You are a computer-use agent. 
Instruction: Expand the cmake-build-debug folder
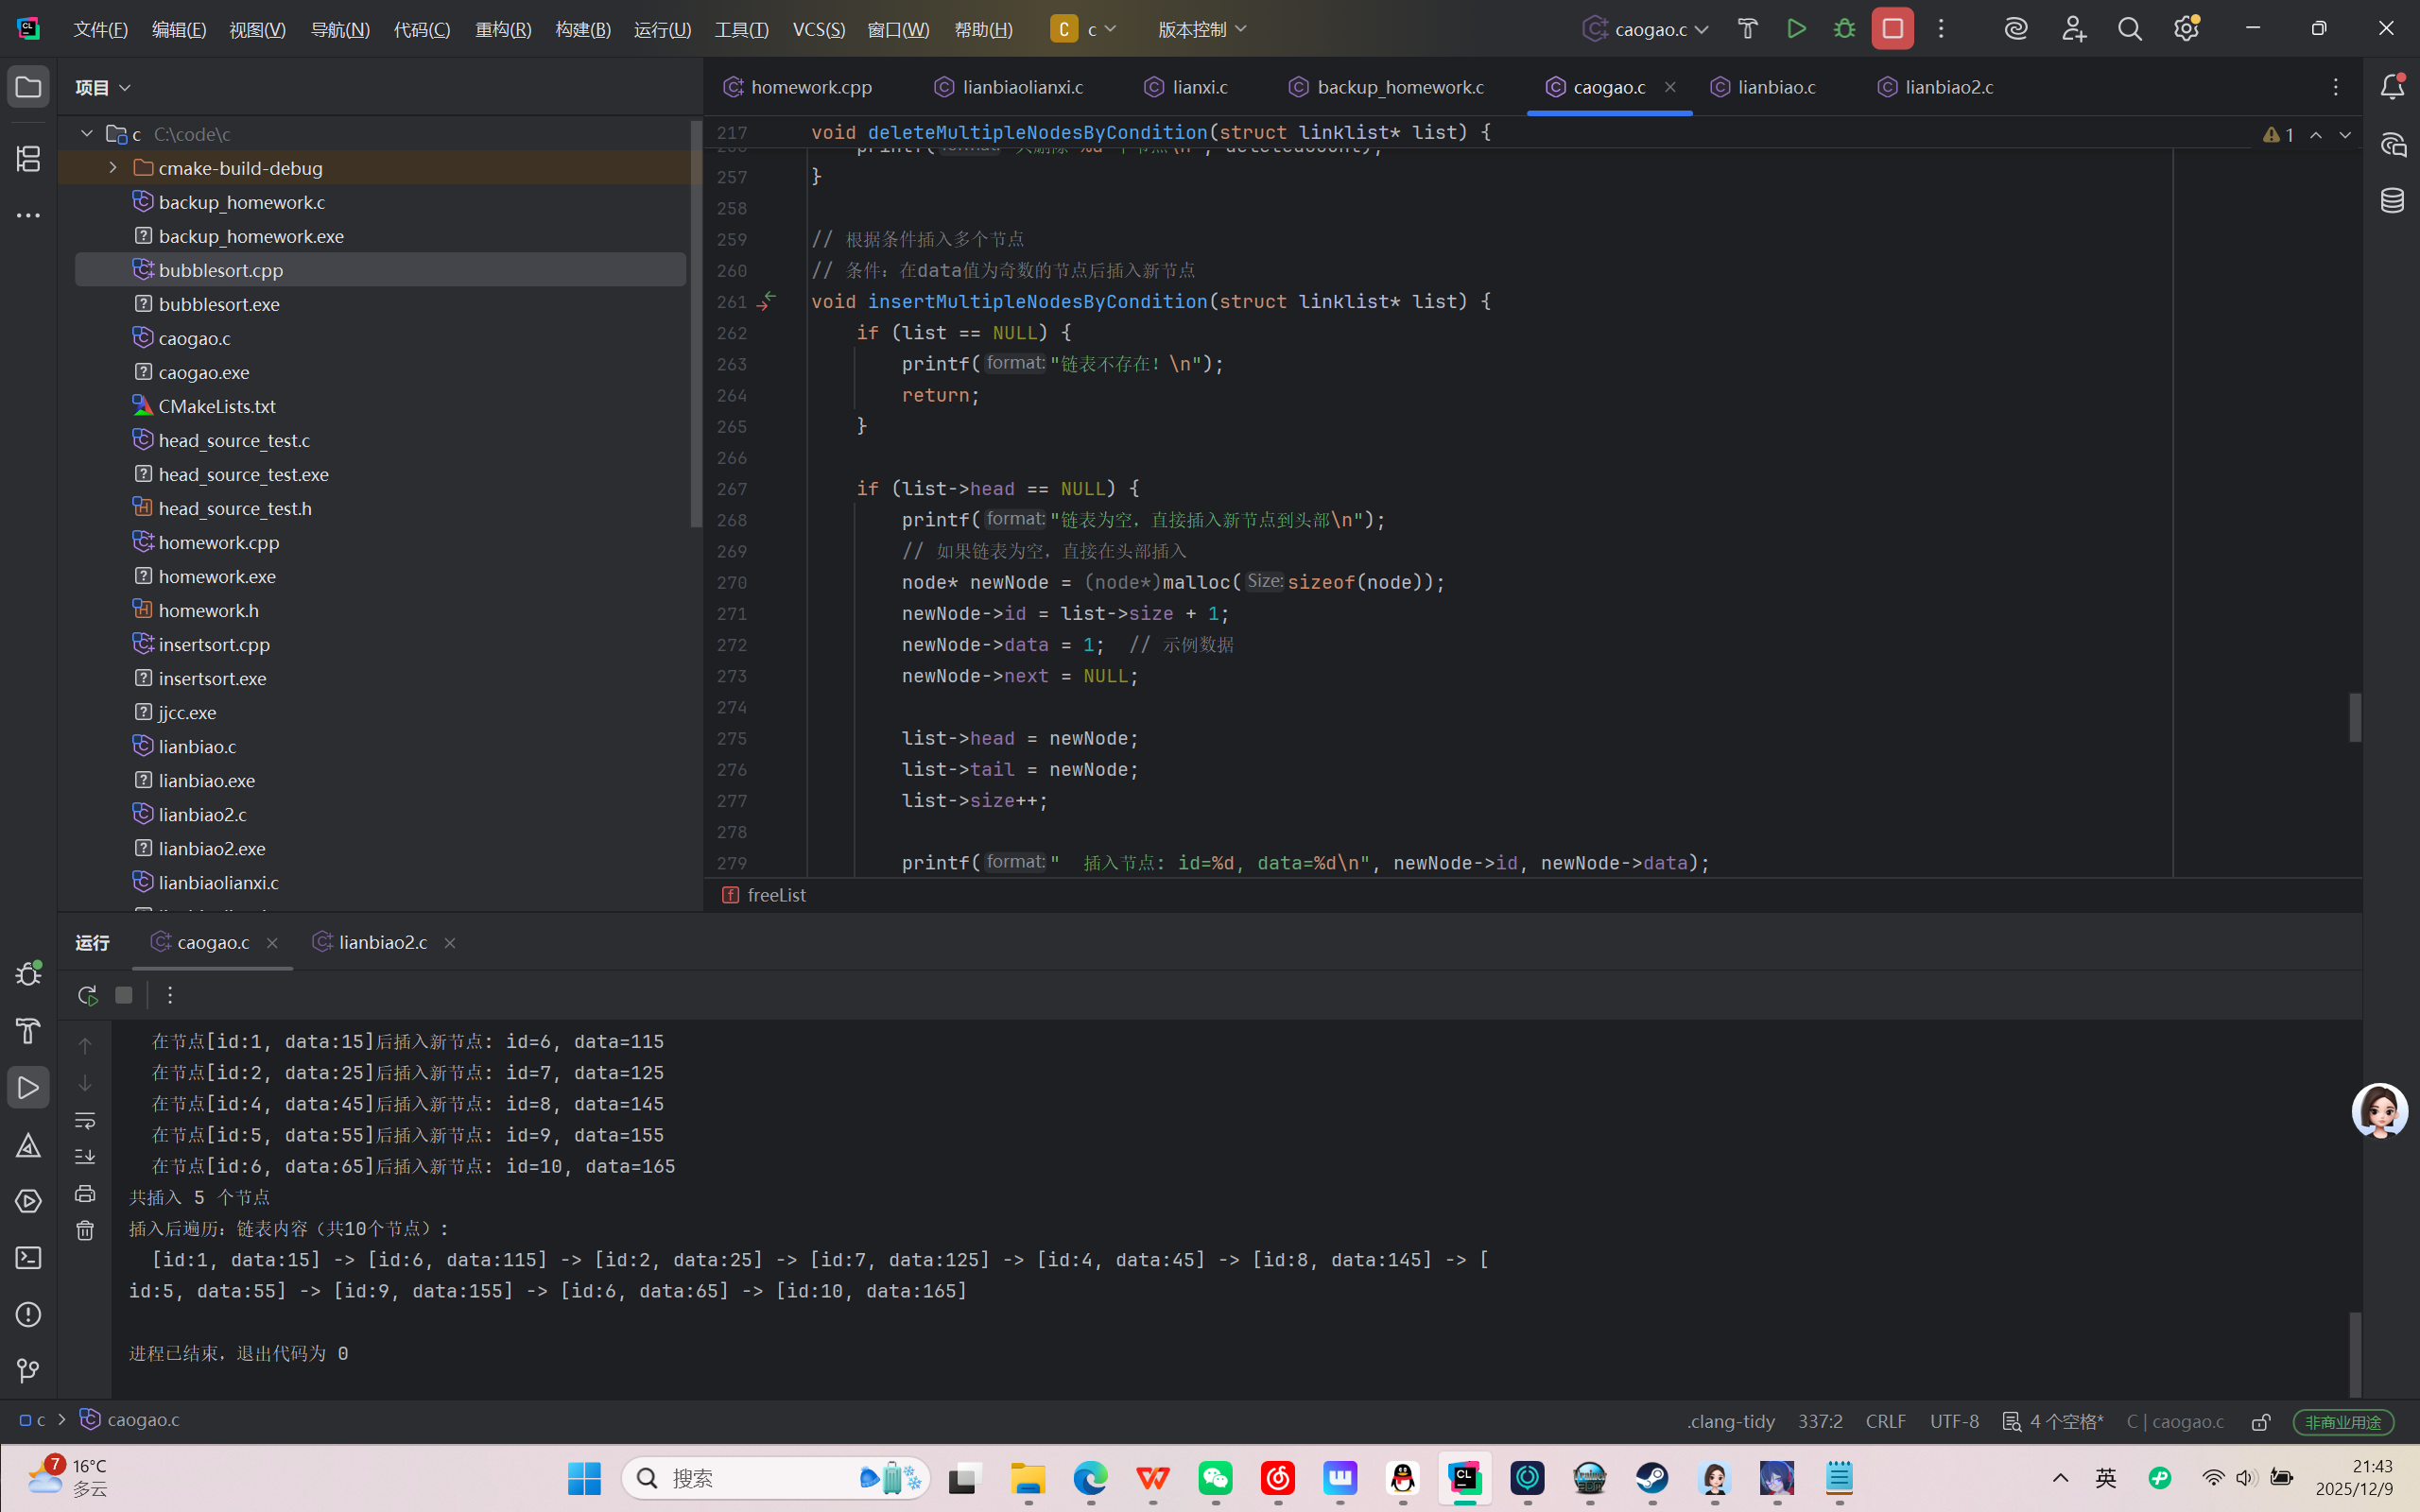[x=113, y=168]
